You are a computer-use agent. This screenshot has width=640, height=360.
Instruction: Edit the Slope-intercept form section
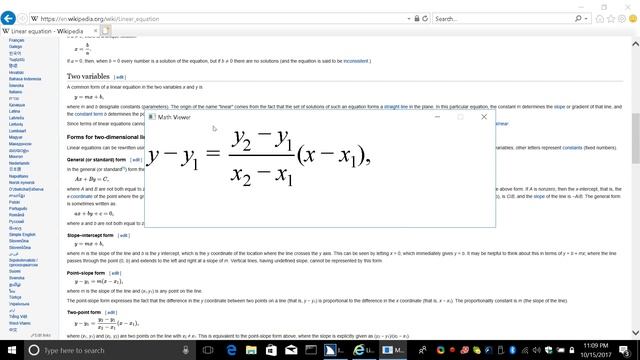click(x=123, y=236)
